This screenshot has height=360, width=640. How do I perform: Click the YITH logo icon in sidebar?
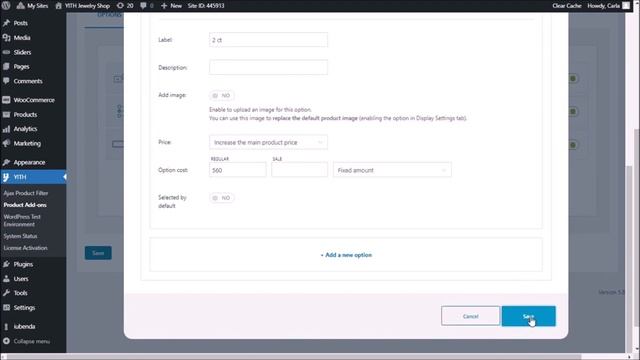6,177
